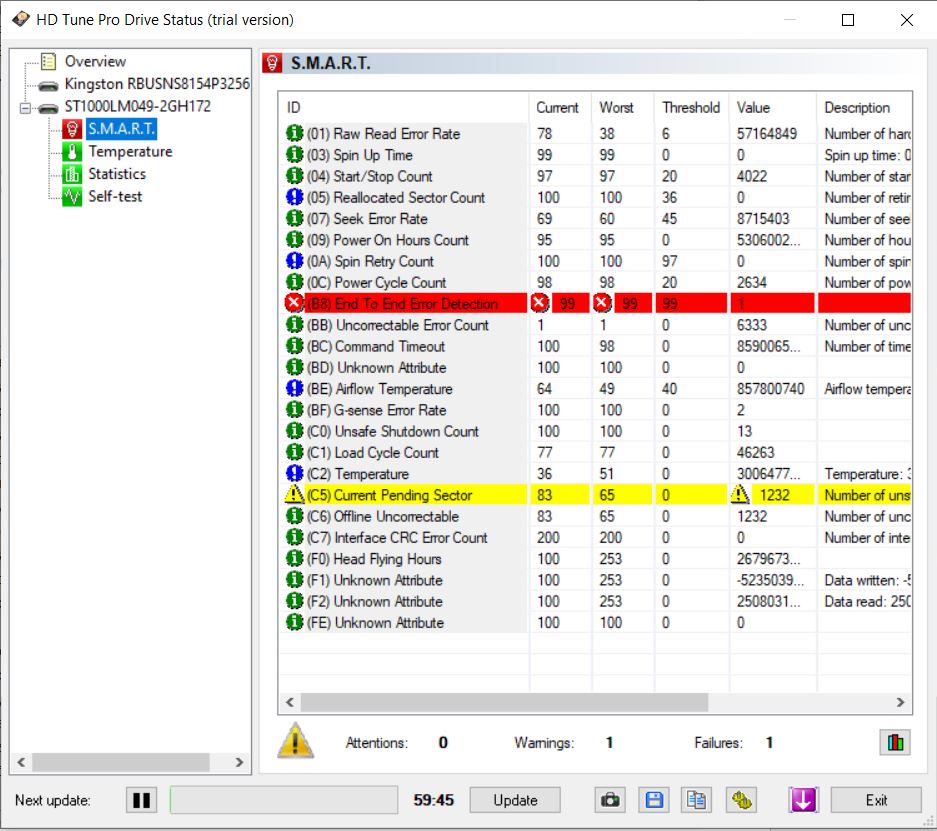937x831 pixels.
Task: Sort by the Value column header
Action: (x=773, y=108)
